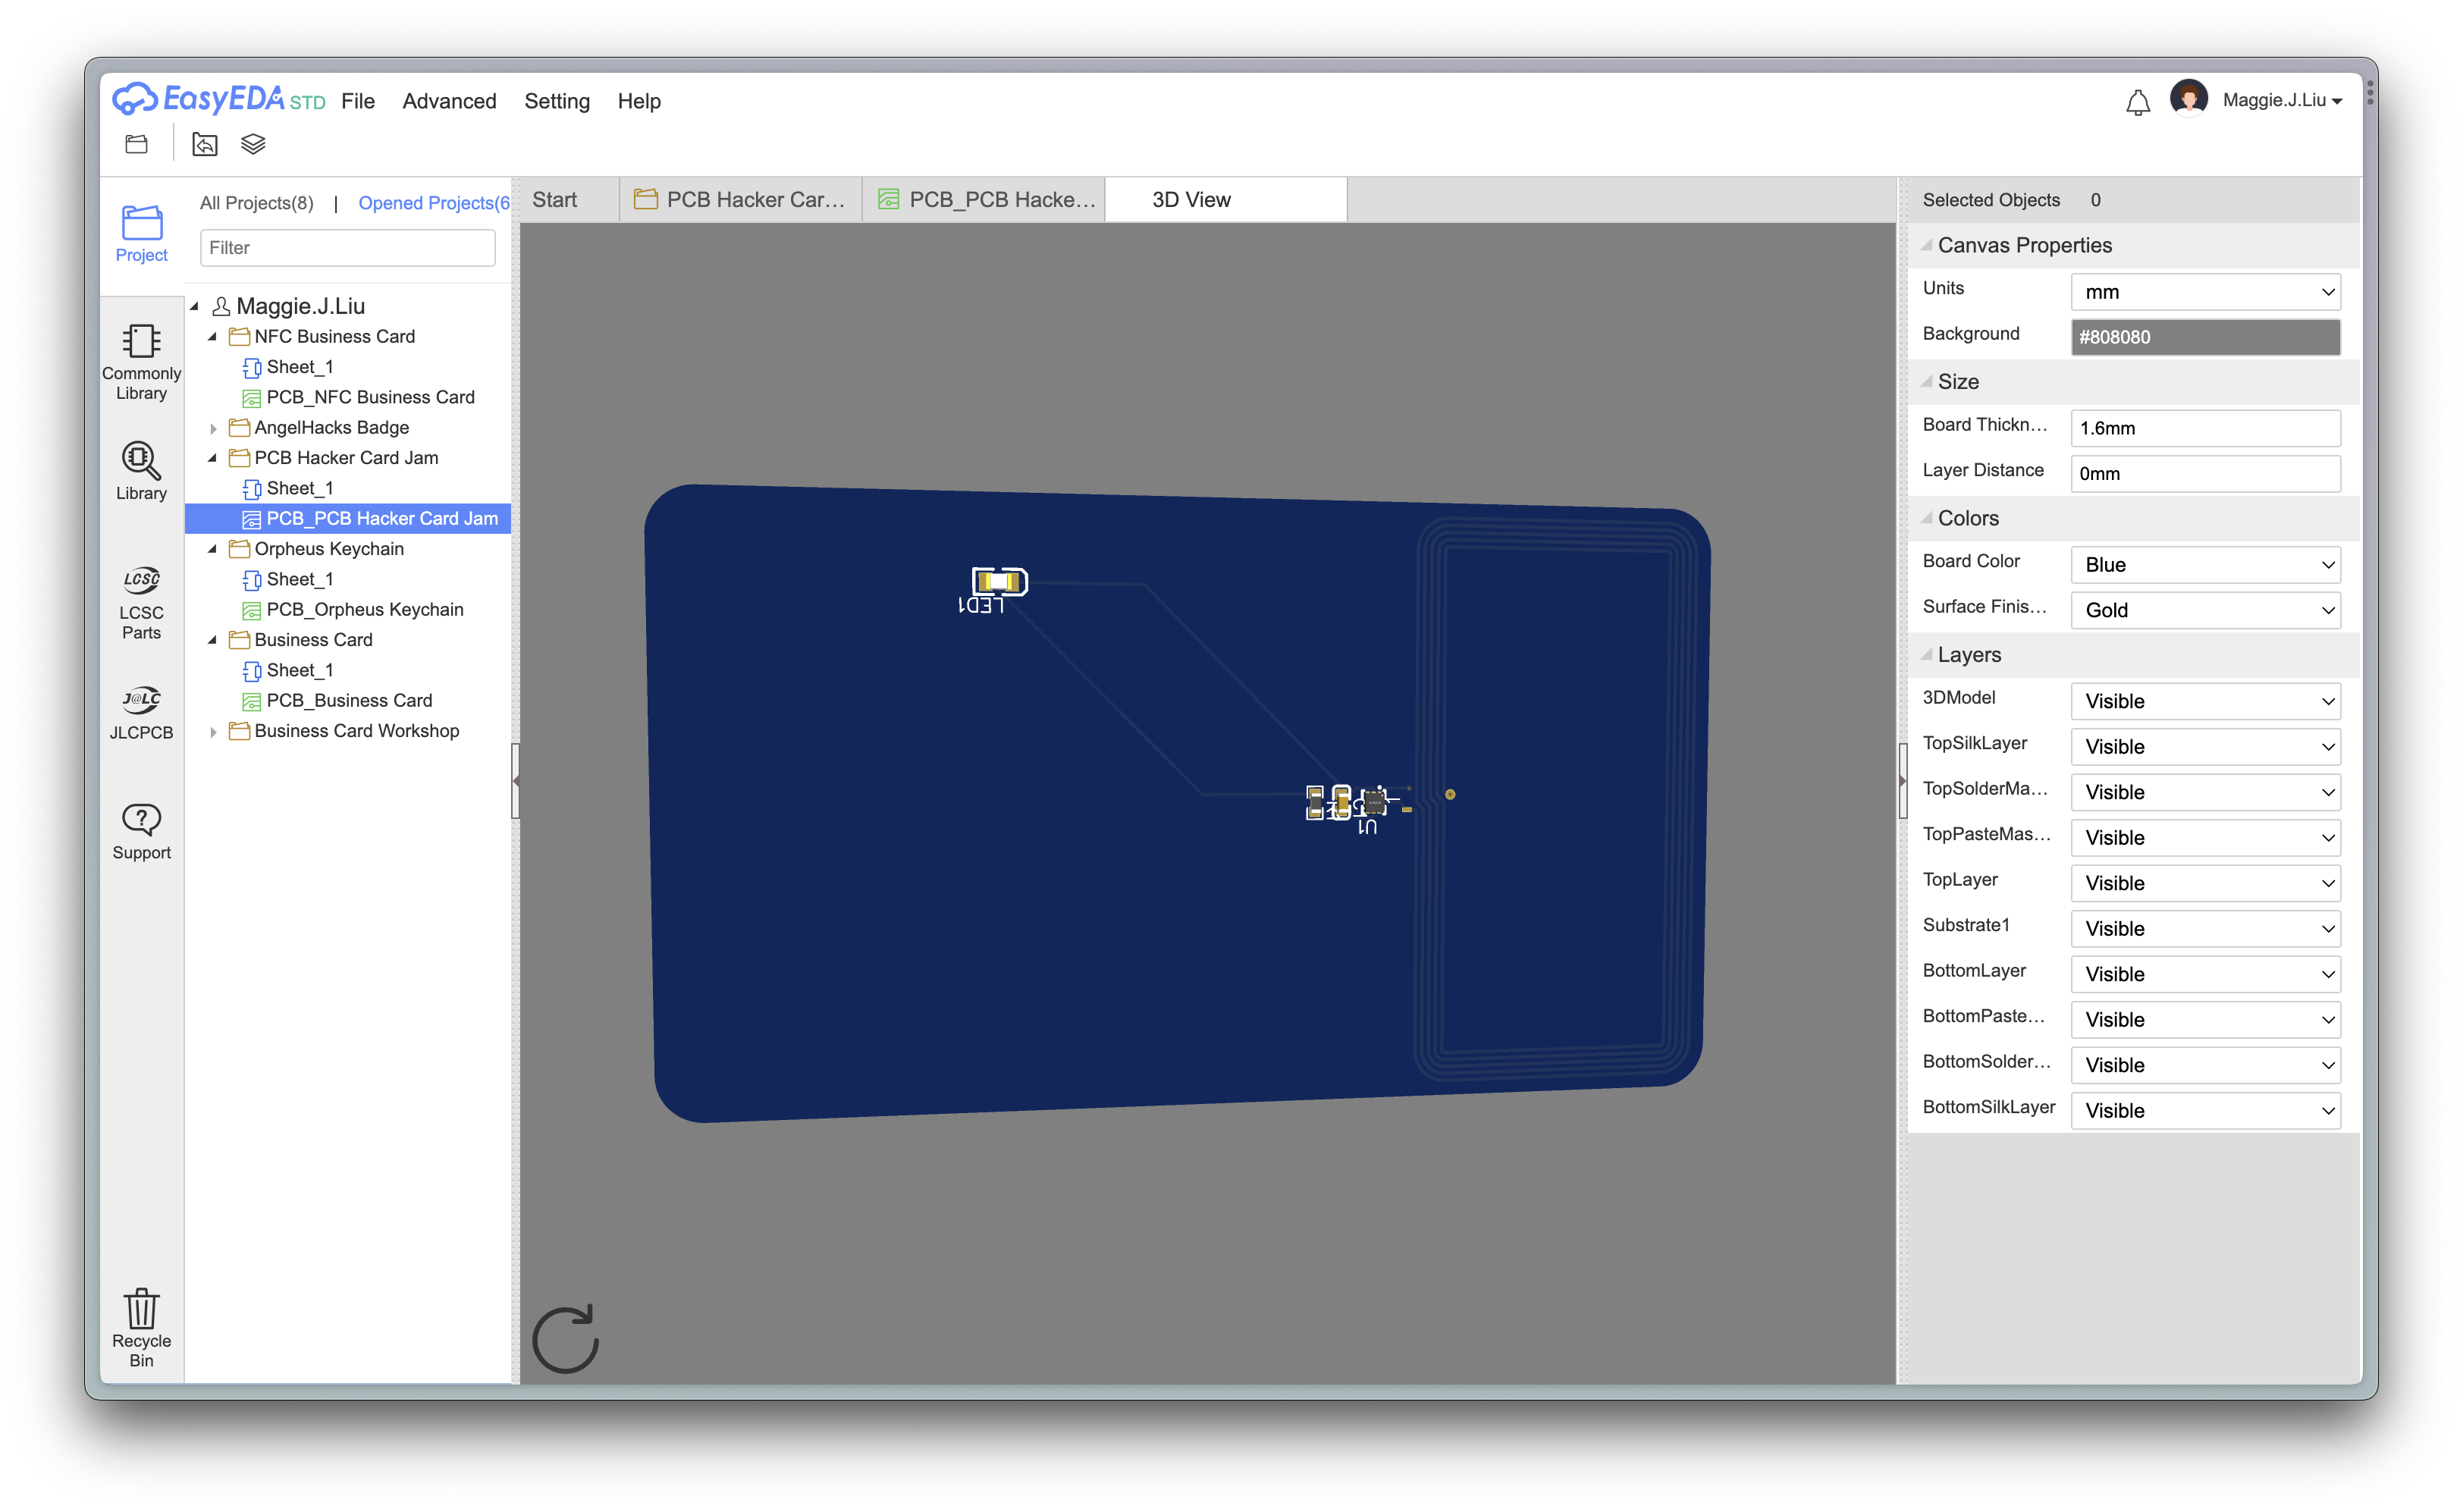Collapse the Maggie.J.Liu root node
The image size is (2463, 1512).
pyautogui.click(x=195, y=306)
